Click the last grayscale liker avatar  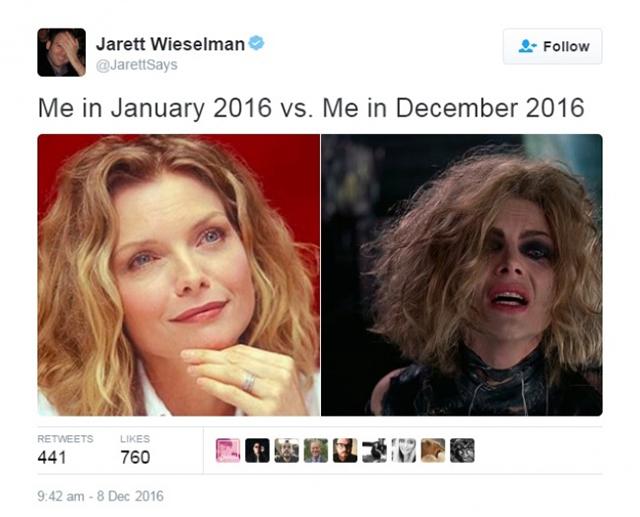(x=462, y=450)
